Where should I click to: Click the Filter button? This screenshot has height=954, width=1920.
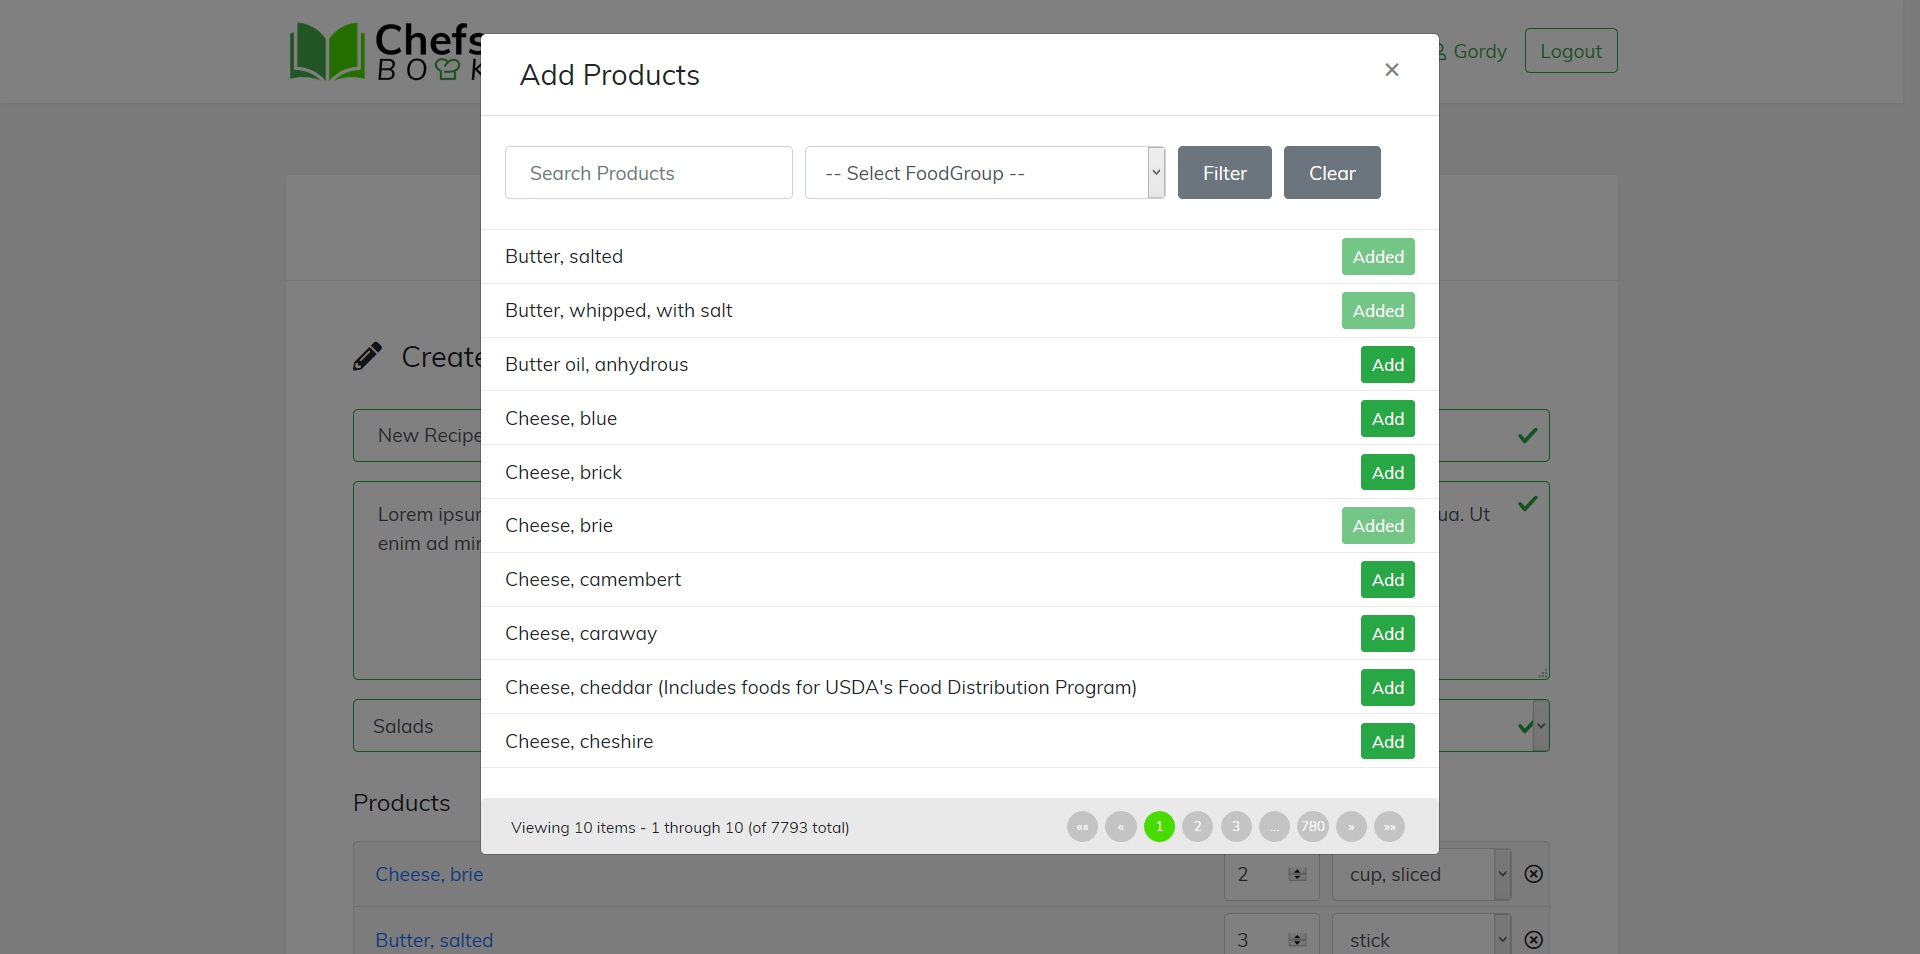point(1225,173)
